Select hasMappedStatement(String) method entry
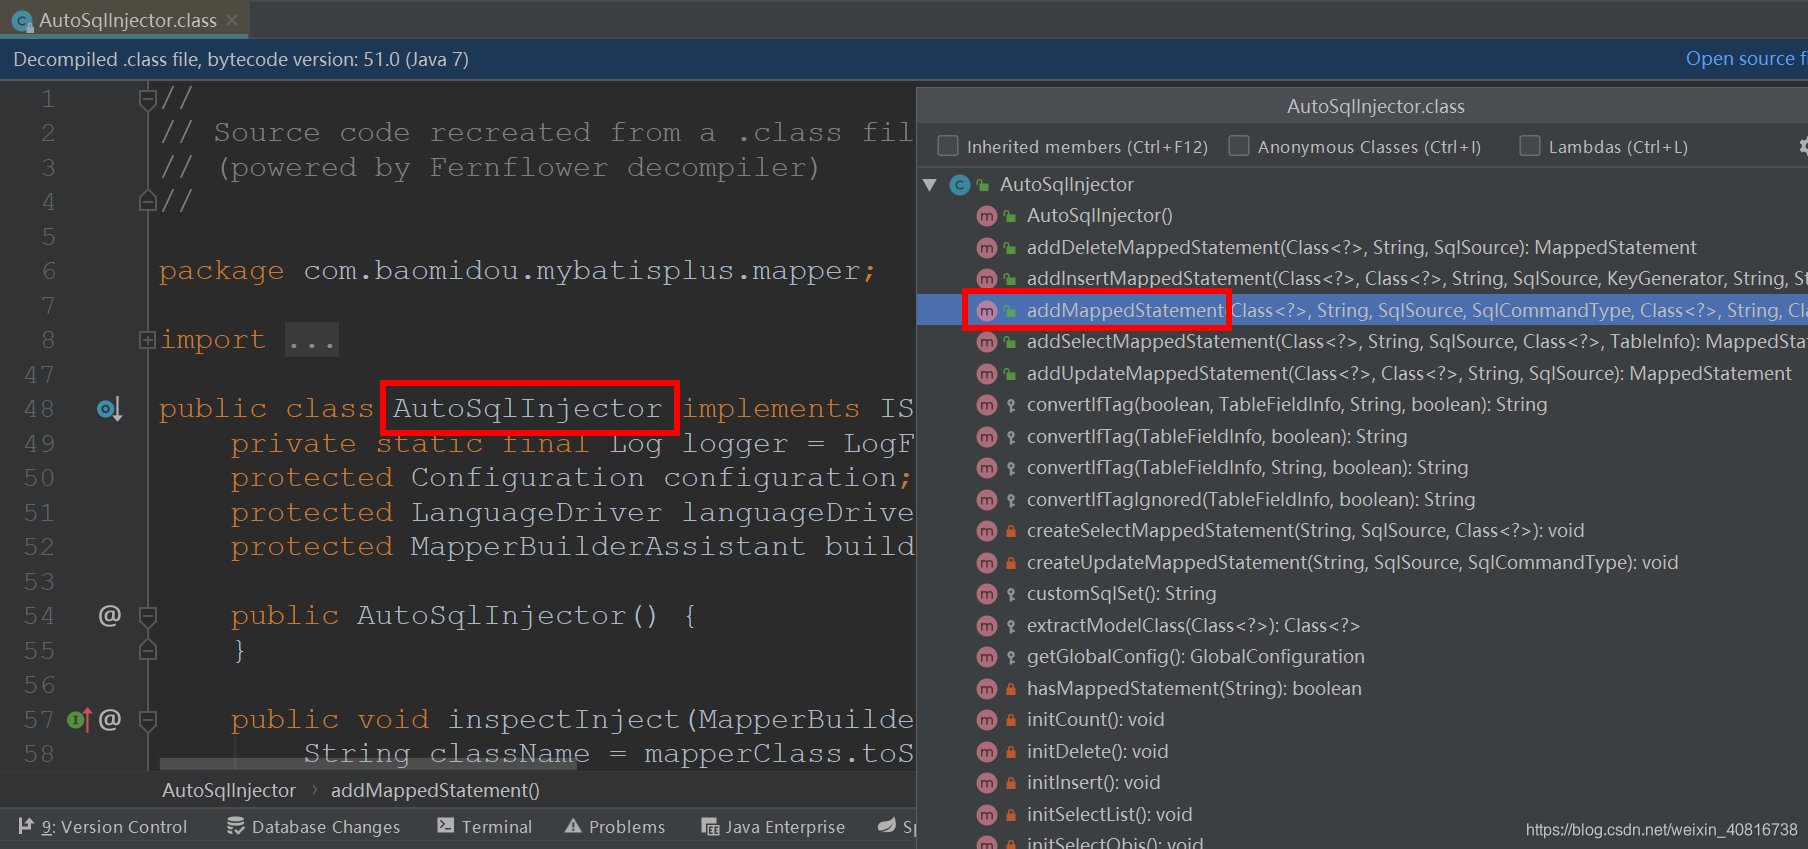 pos(1194,688)
